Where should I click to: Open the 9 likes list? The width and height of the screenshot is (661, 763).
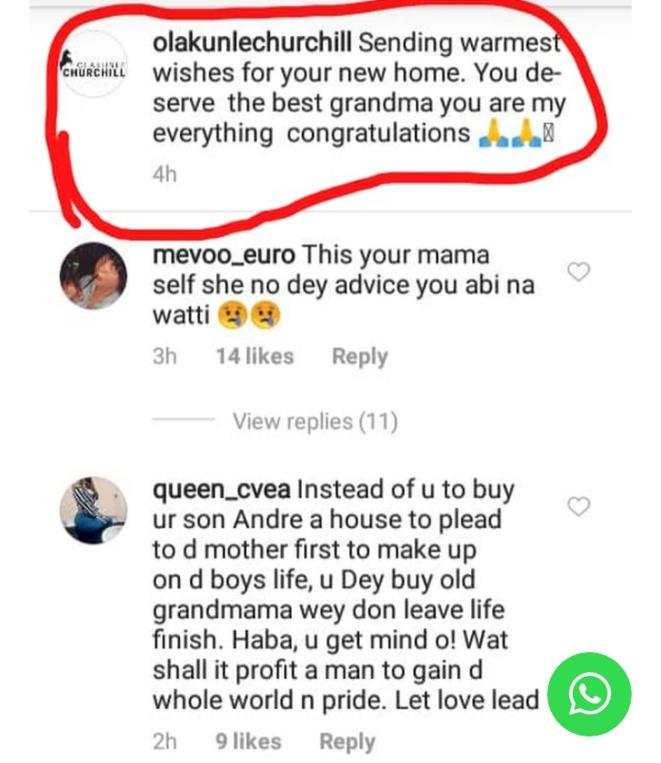coord(248,742)
